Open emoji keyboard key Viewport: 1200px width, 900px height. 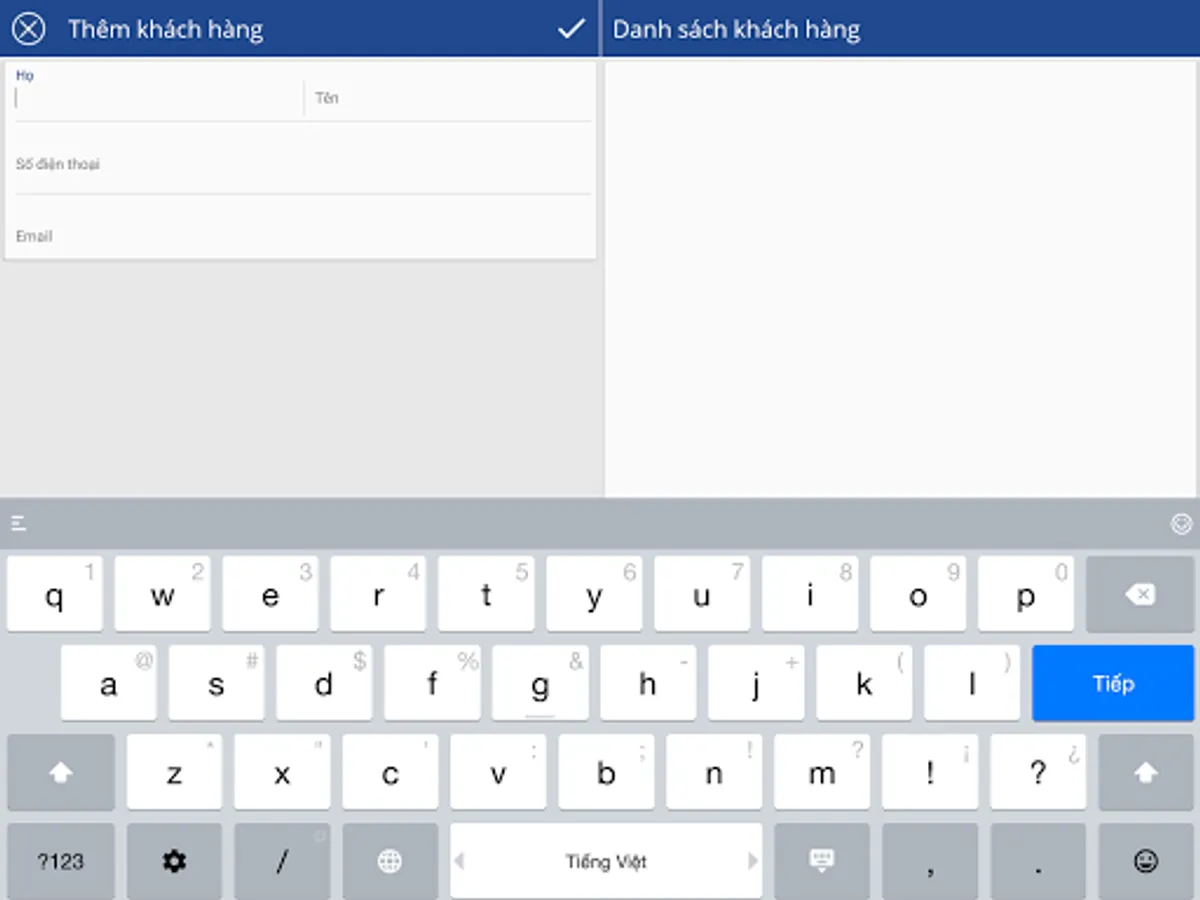(x=1146, y=861)
